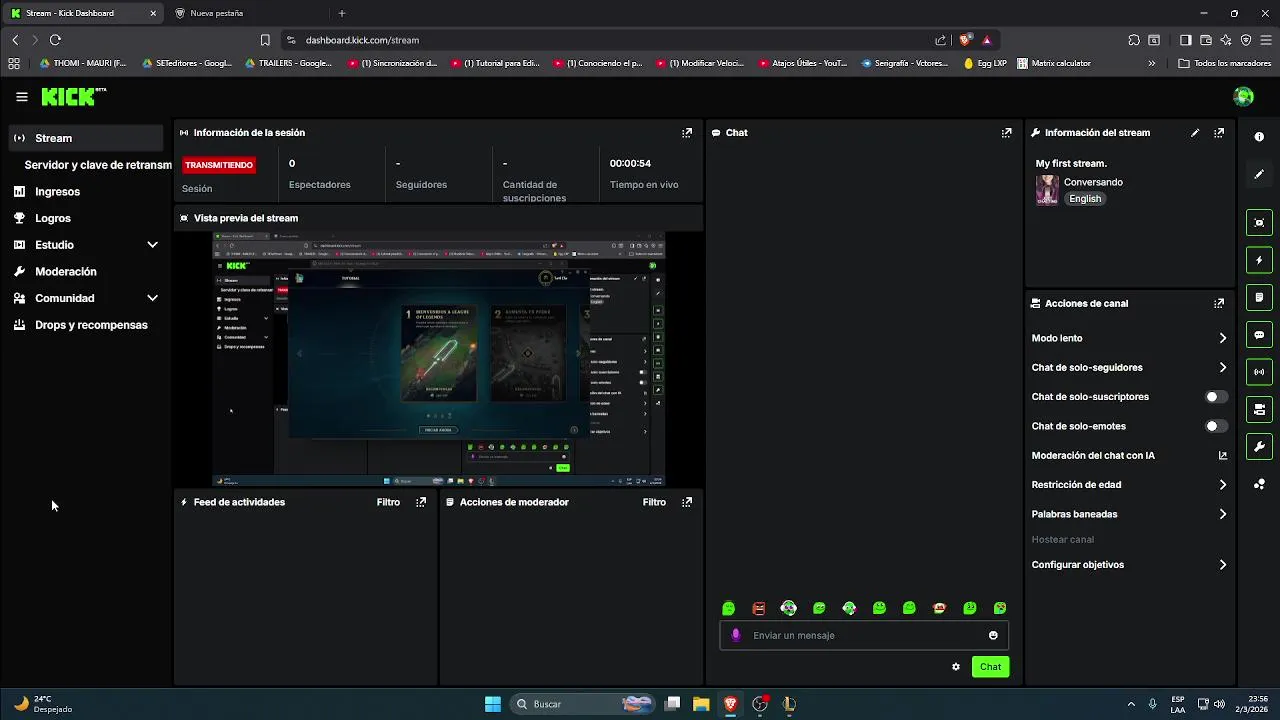The height and width of the screenshot is (720, 1280).
Task: Toggle the channel actions icon in right rail
Action: point(1259,409)
